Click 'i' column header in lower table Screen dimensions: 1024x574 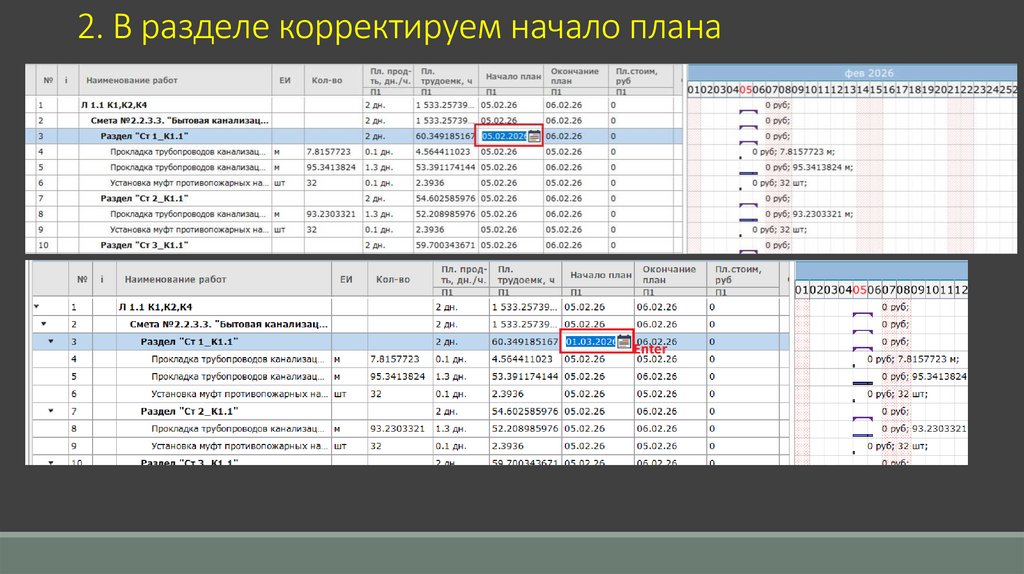[x=102, y=279]
